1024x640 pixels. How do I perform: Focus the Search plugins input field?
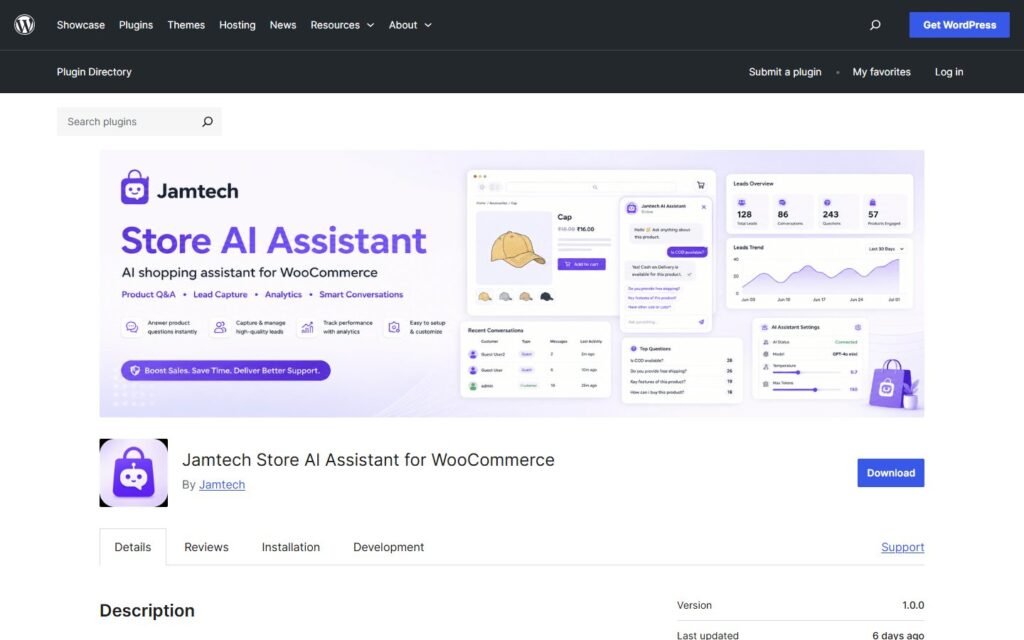tap(127, 121)
